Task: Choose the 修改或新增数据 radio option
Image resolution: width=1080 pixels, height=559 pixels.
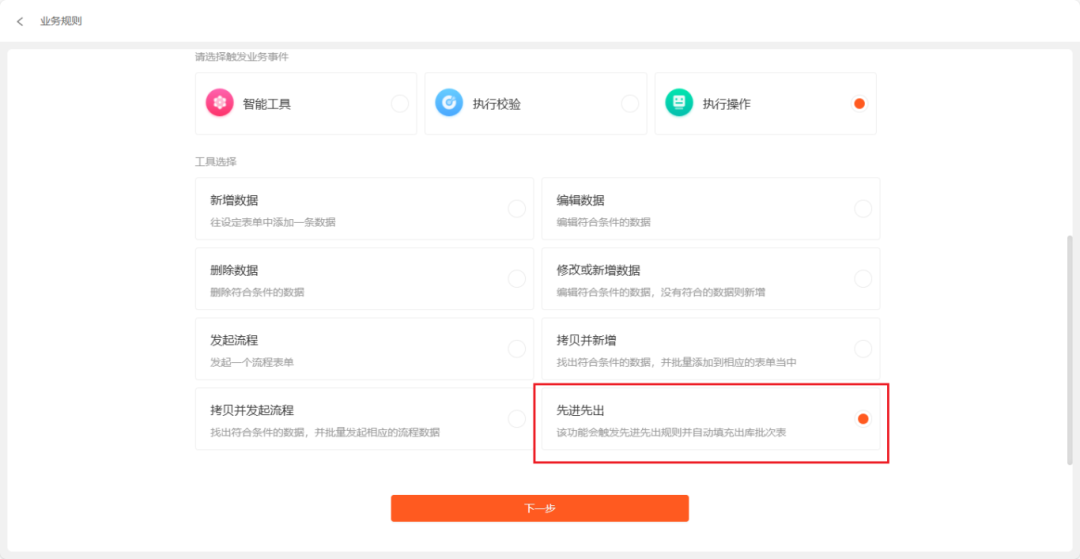Action: 863,279
